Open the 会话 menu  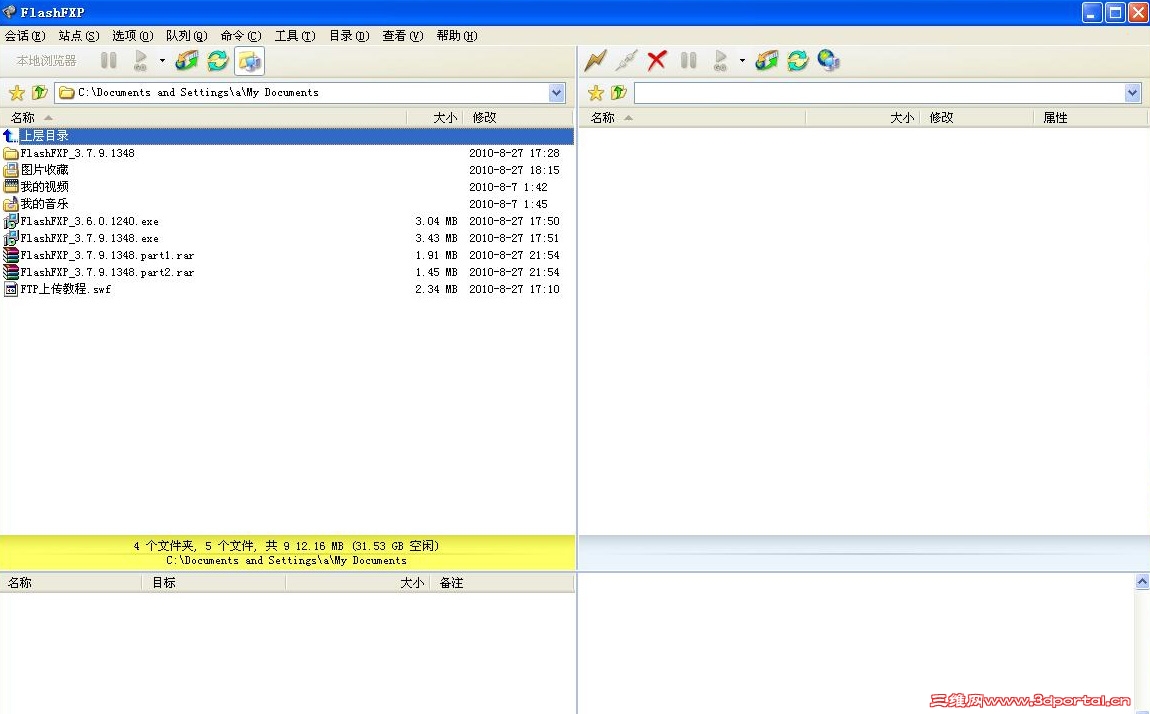pyautogui.click(x=25, y=36)
